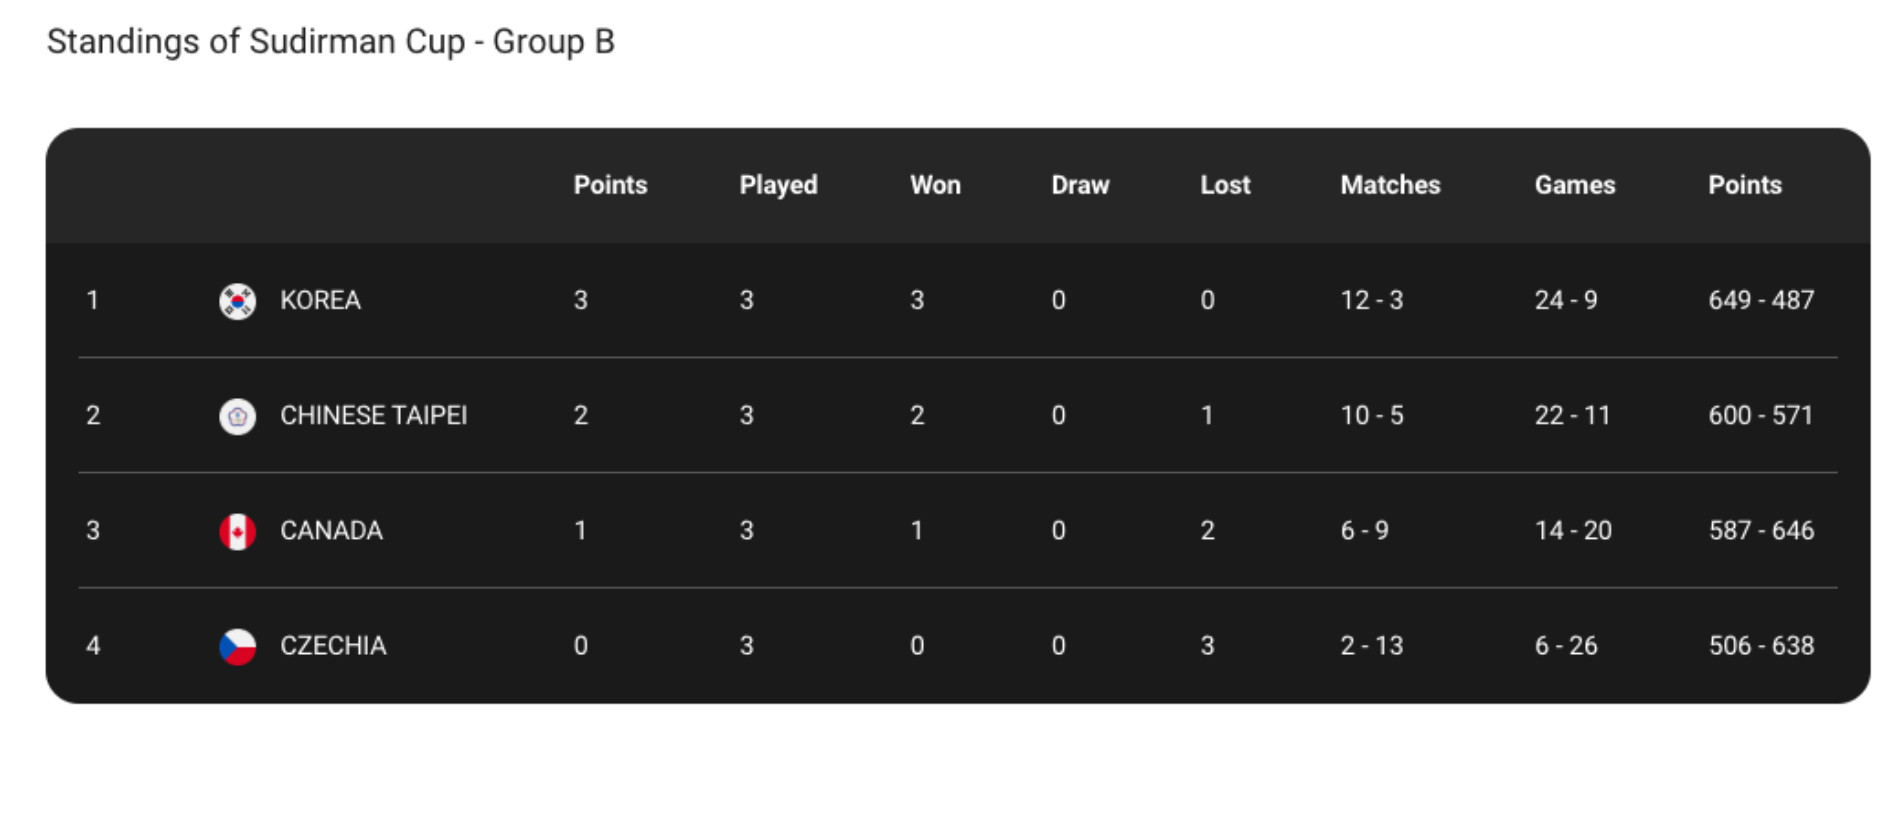Select the CANADA team name

[331, 530]
